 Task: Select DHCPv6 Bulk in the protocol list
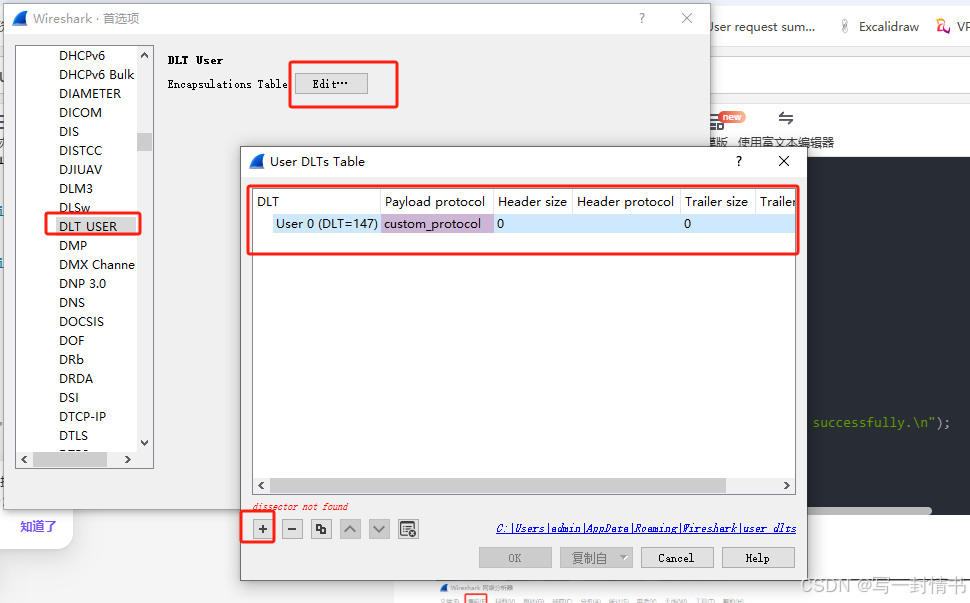tap(97, 75)
